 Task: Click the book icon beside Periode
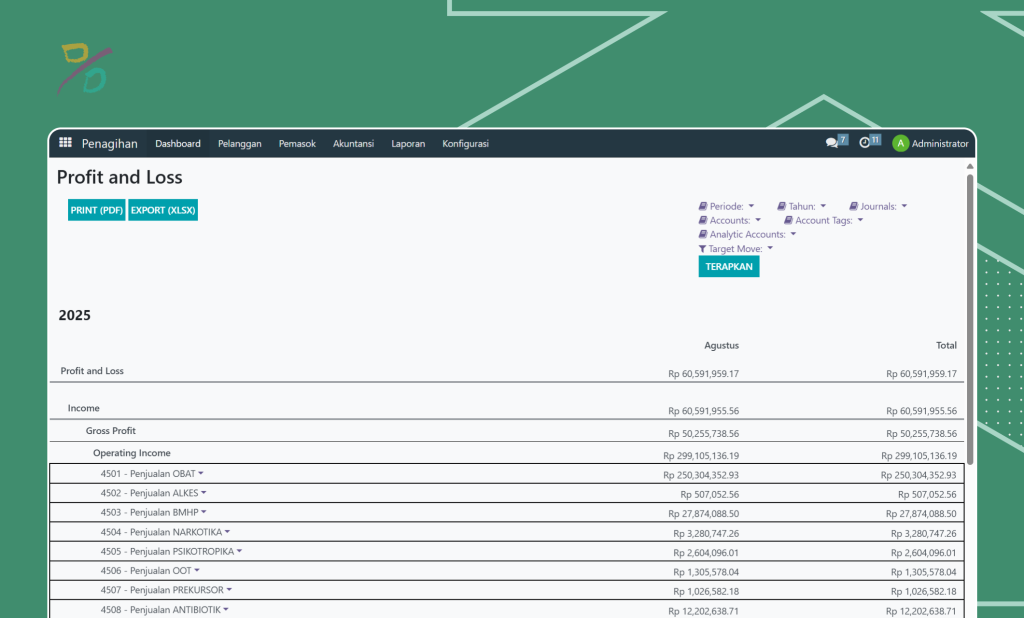703,207
